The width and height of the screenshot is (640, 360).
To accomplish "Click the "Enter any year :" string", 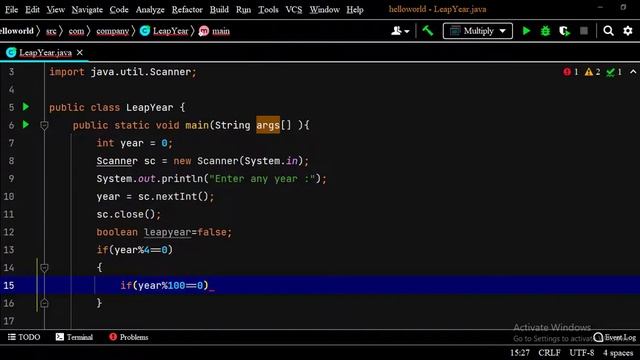I will click(262, 179).
